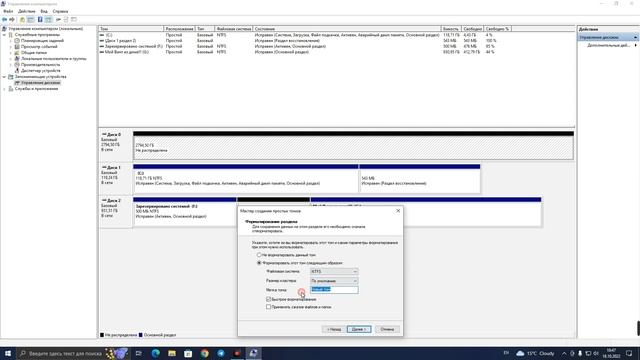The width and height of the screenshot is (640, 360).
Task: Uncheck the Быстрое форматирование checkbox
Action: (x=268, y=299)
